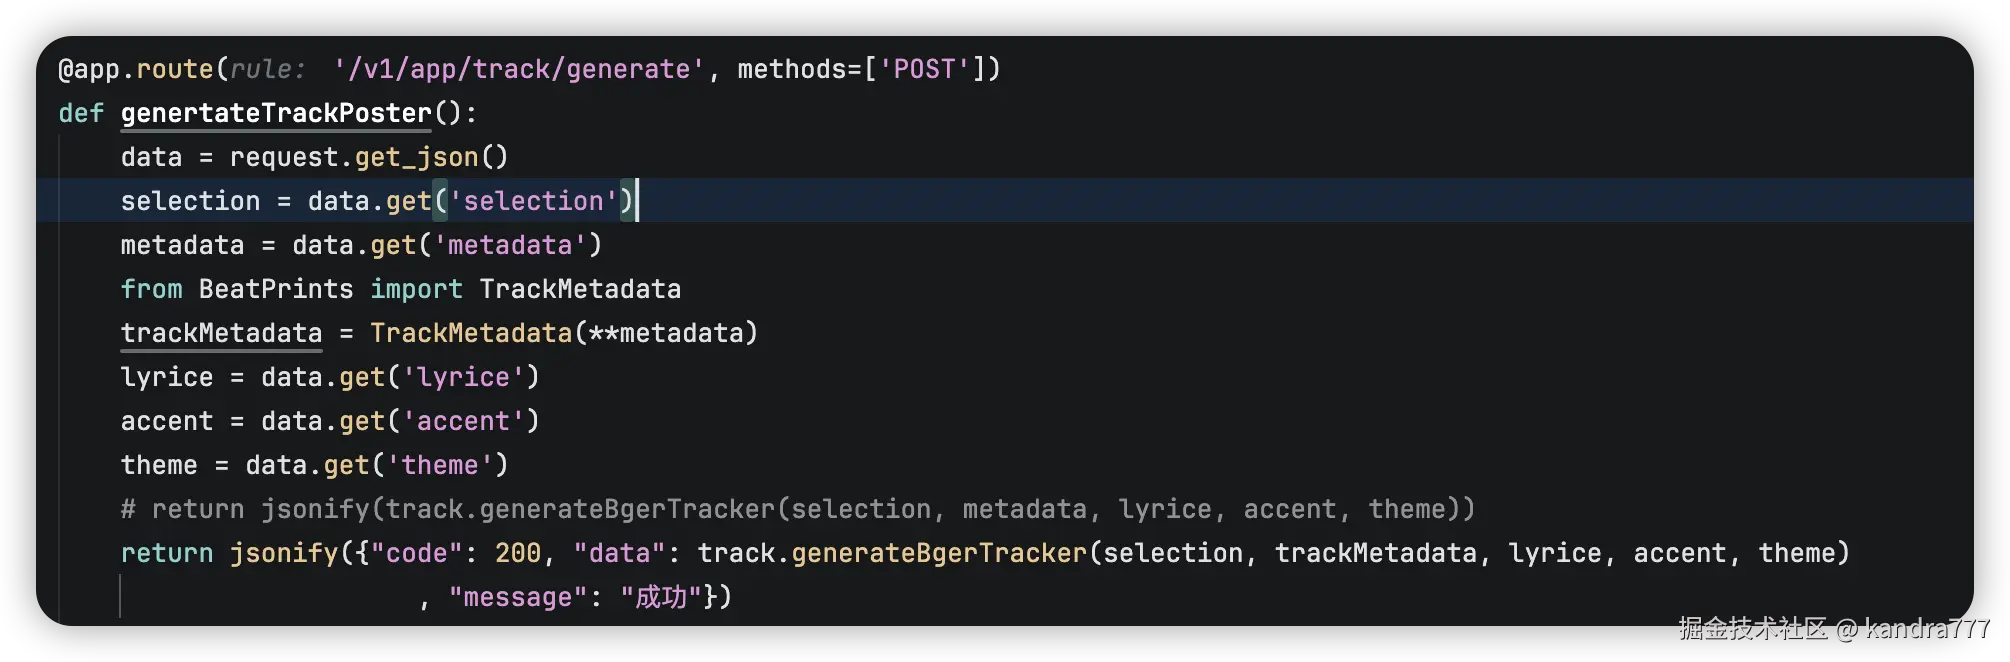
Task: Click the genertateTrackPoster function name
Action: [x=276, y=113]
